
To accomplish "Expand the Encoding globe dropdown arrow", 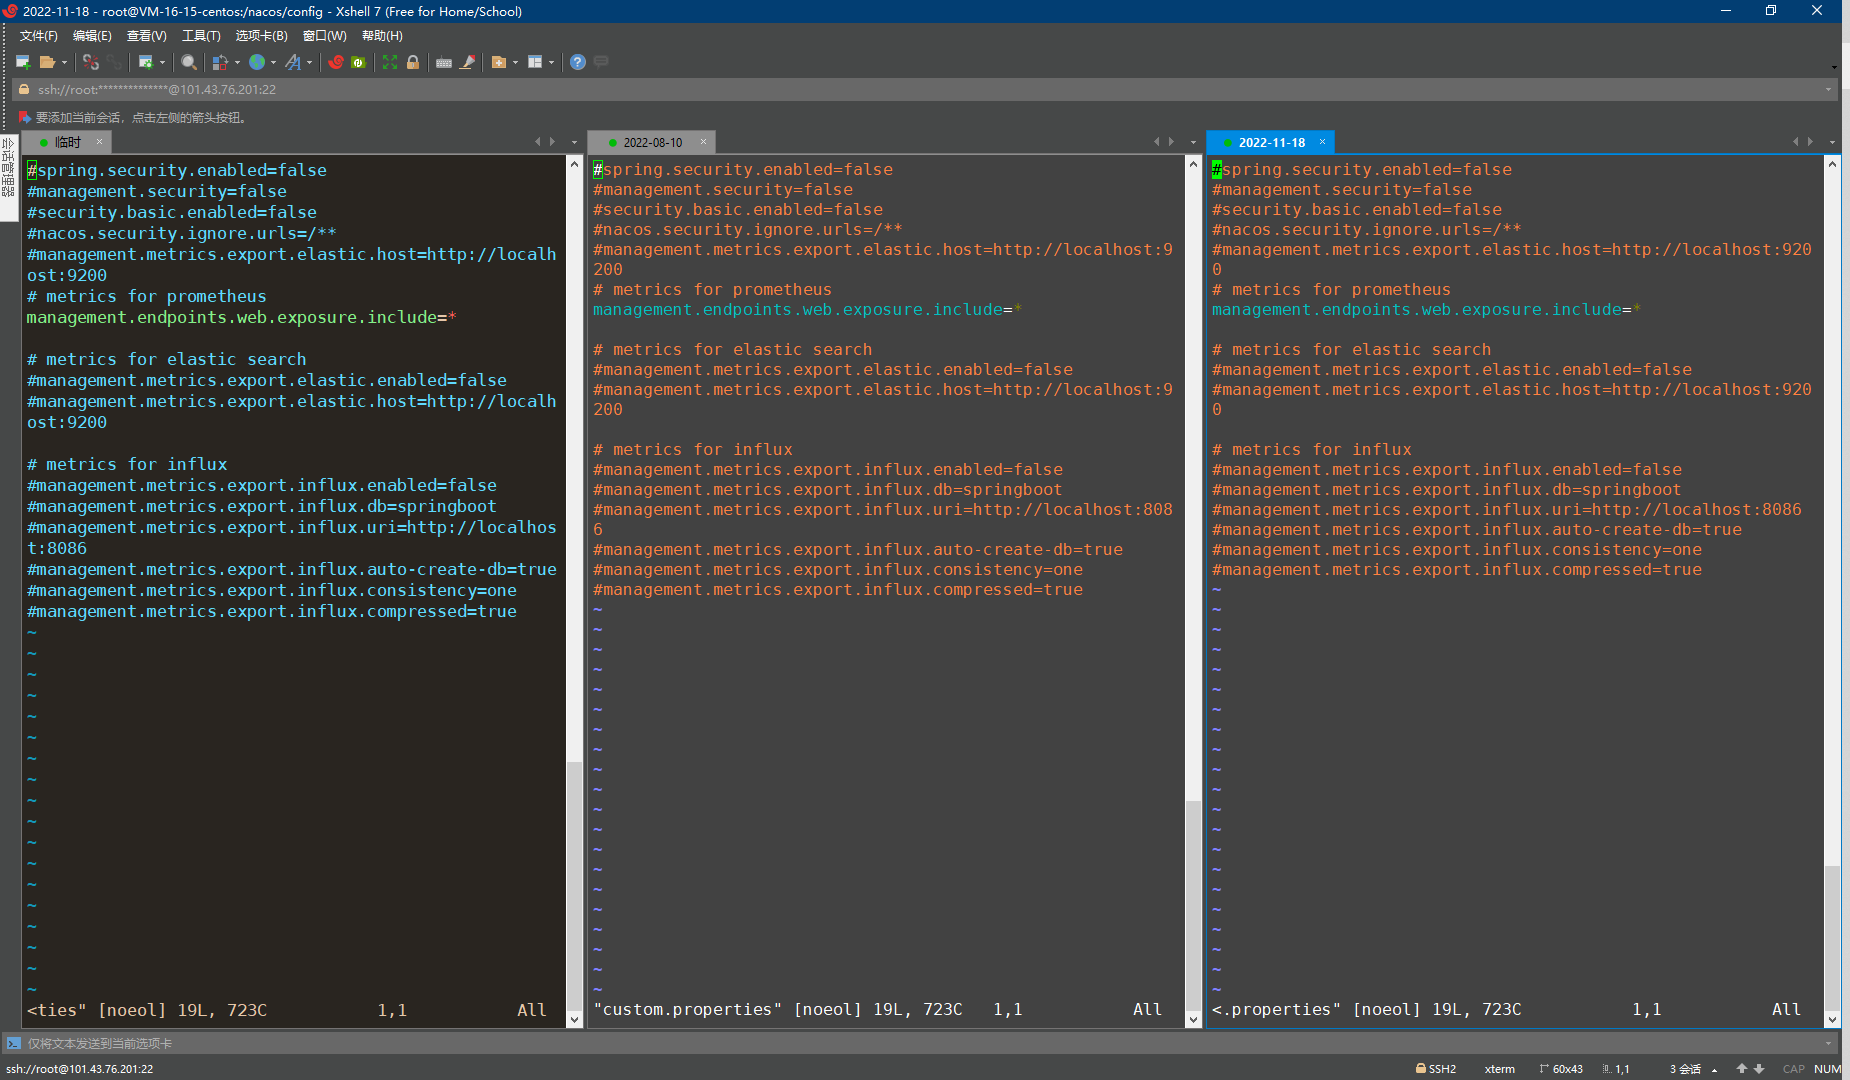I will pyautogui.click(x=273, y=62).
